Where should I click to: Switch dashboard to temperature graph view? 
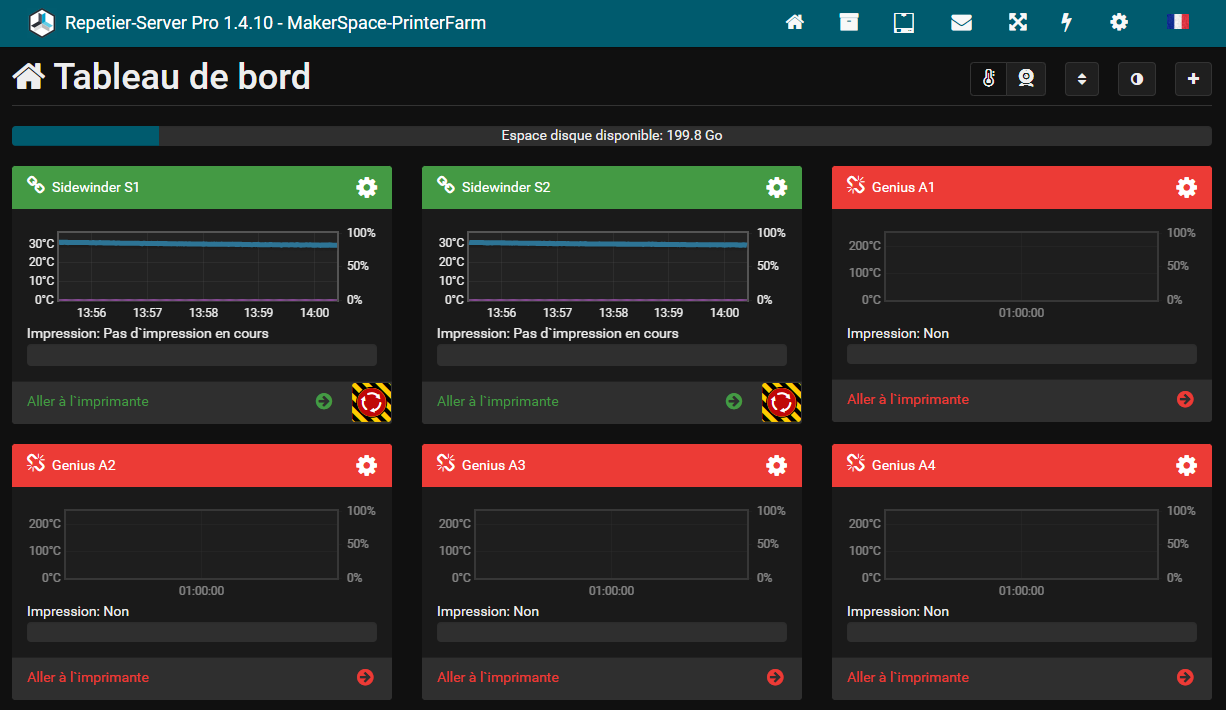click(x=989, y=79)
